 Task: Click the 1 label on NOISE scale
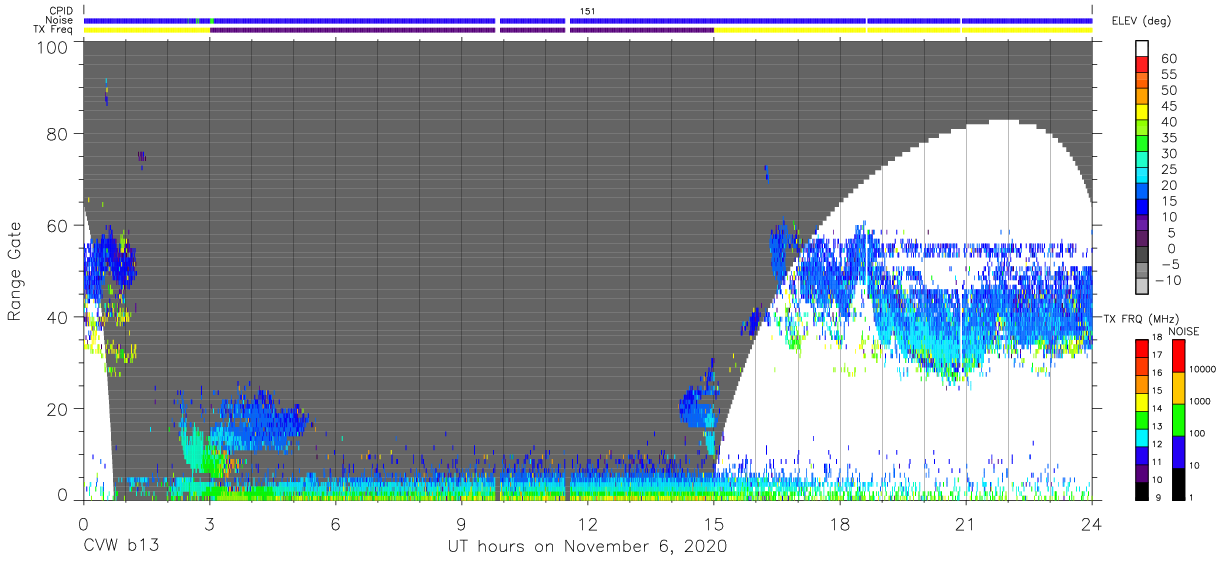tap(1190, 497)
